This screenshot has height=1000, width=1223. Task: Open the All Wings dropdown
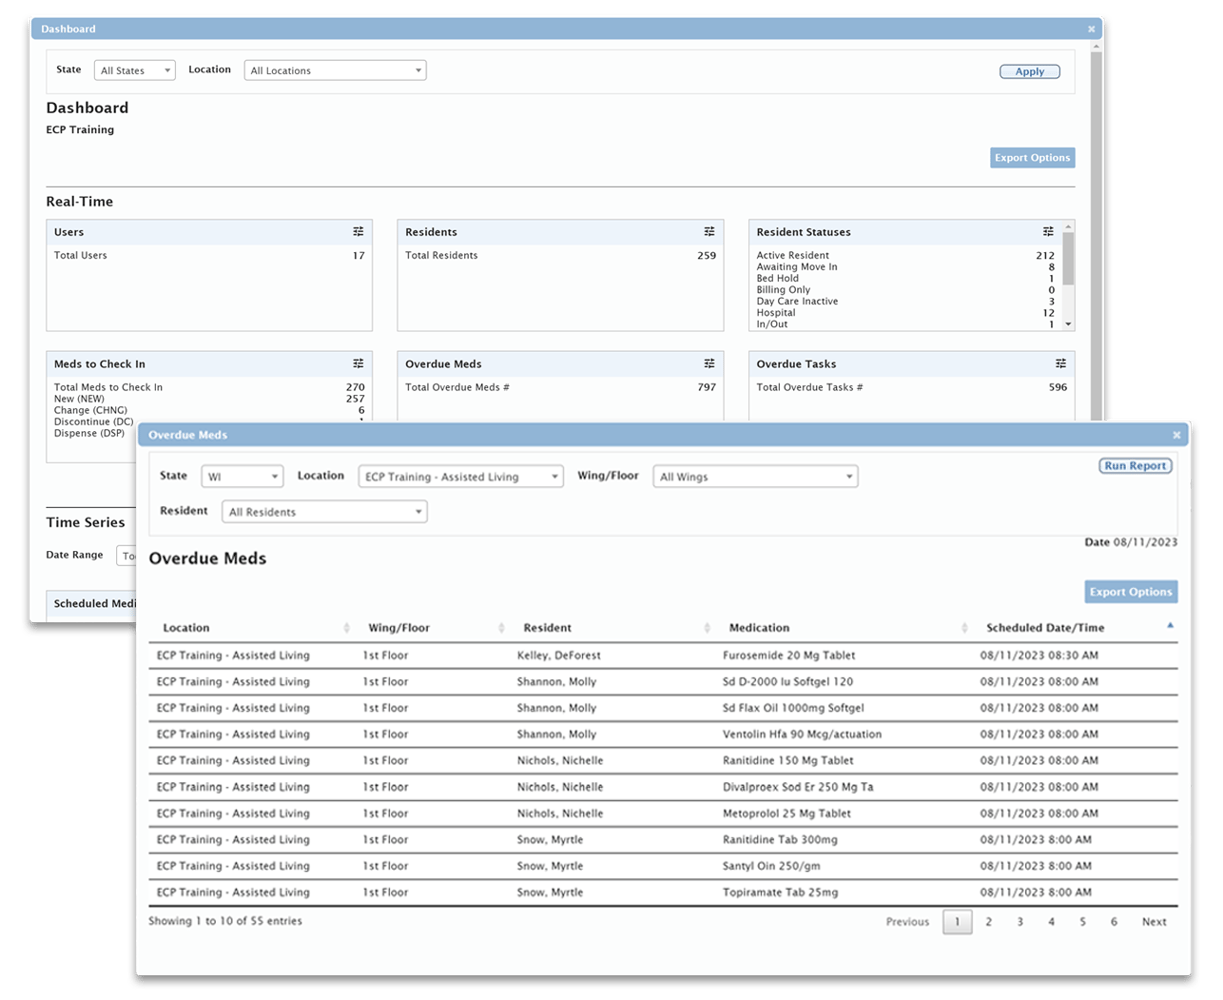point(755,477)
